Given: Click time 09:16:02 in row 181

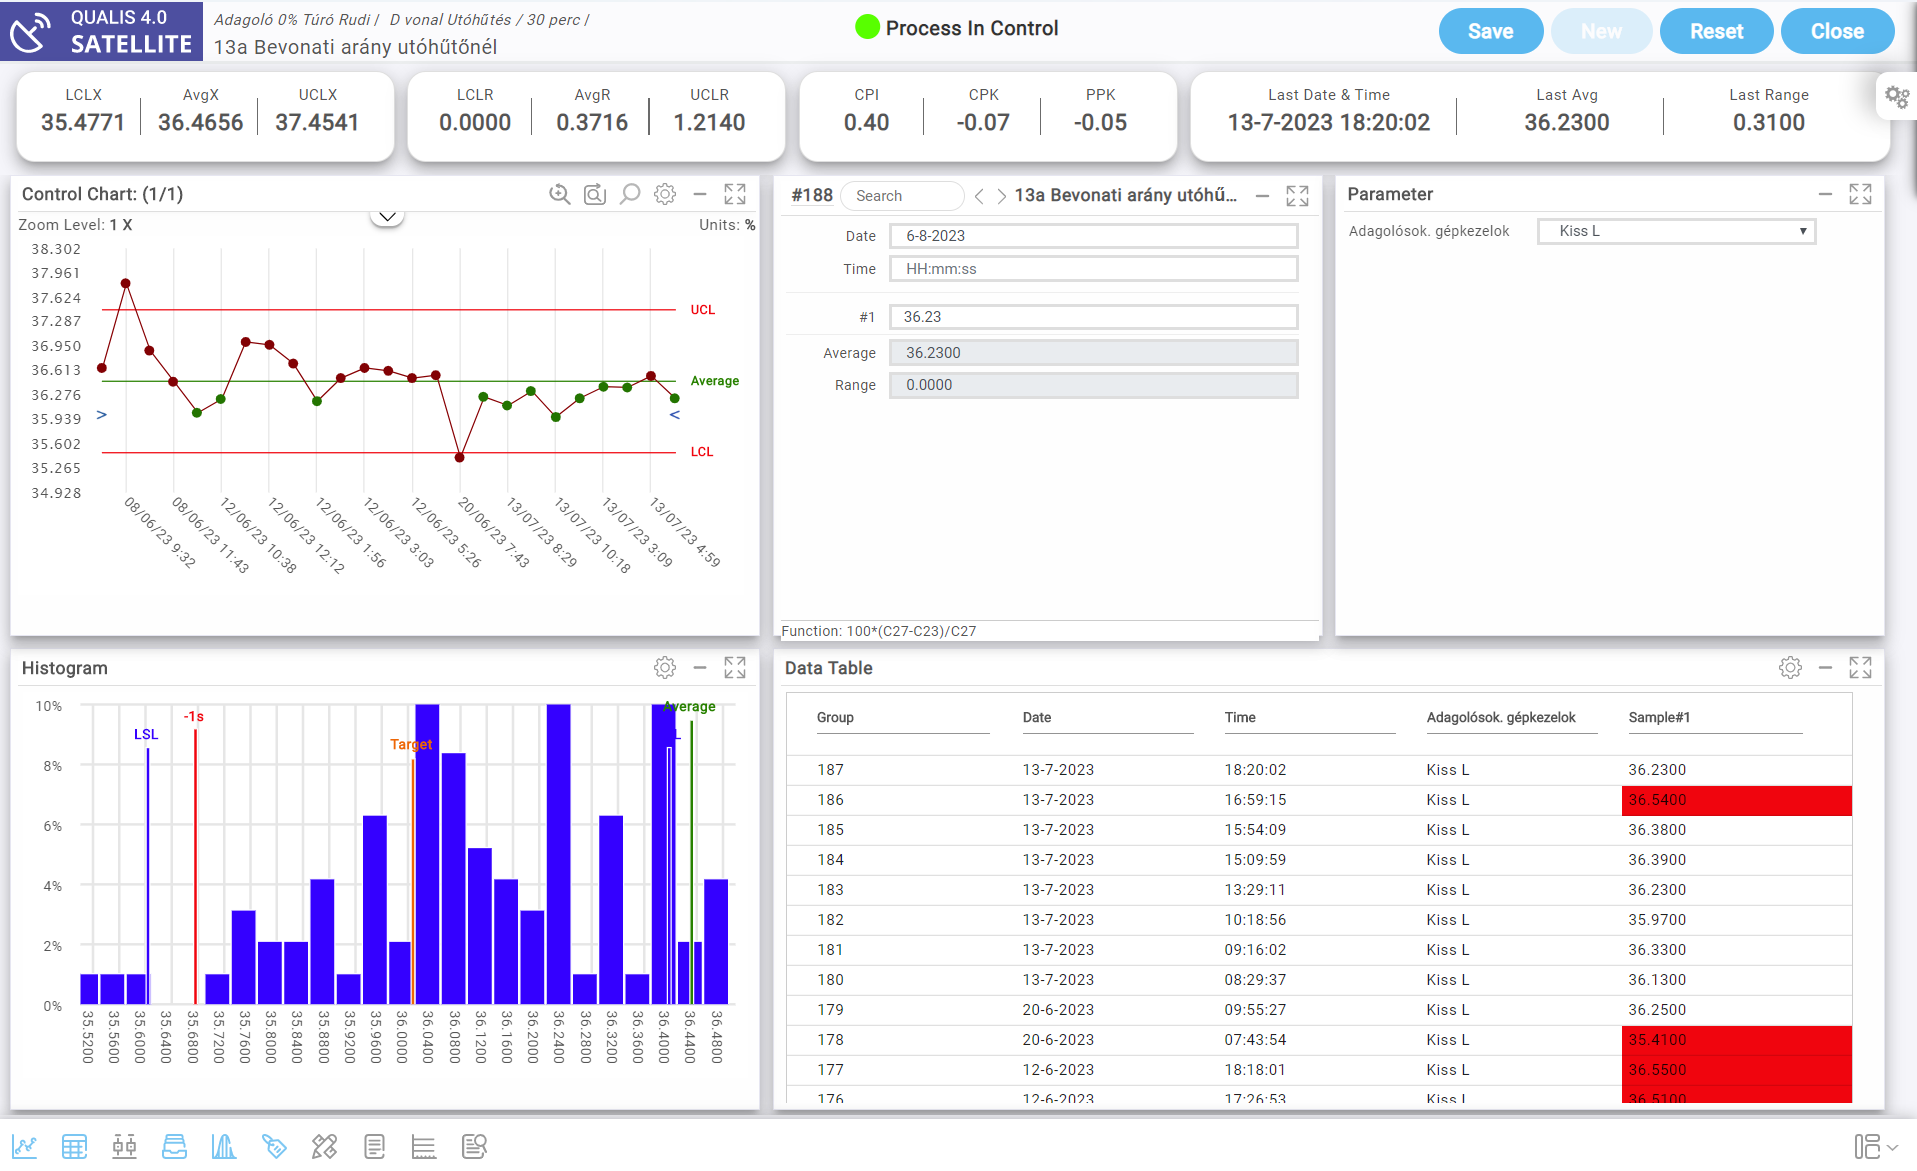Looking at the screenshot, I should 1255,950.
